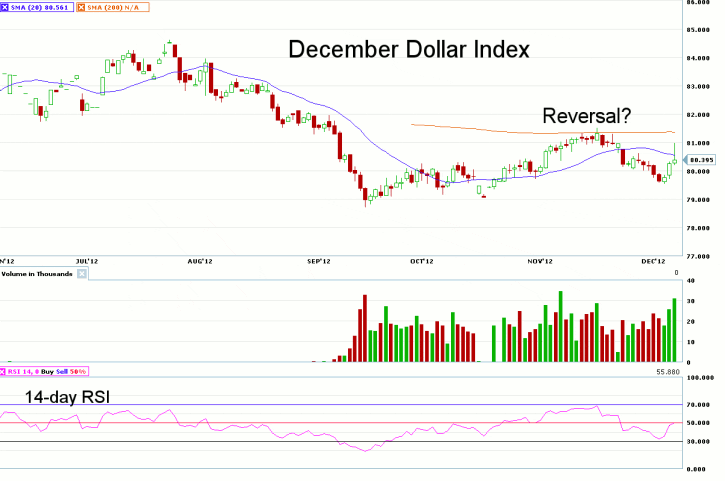Click the JUL'12 date axis label
Viewport: 725px width, 481px height.
point(87,261)
